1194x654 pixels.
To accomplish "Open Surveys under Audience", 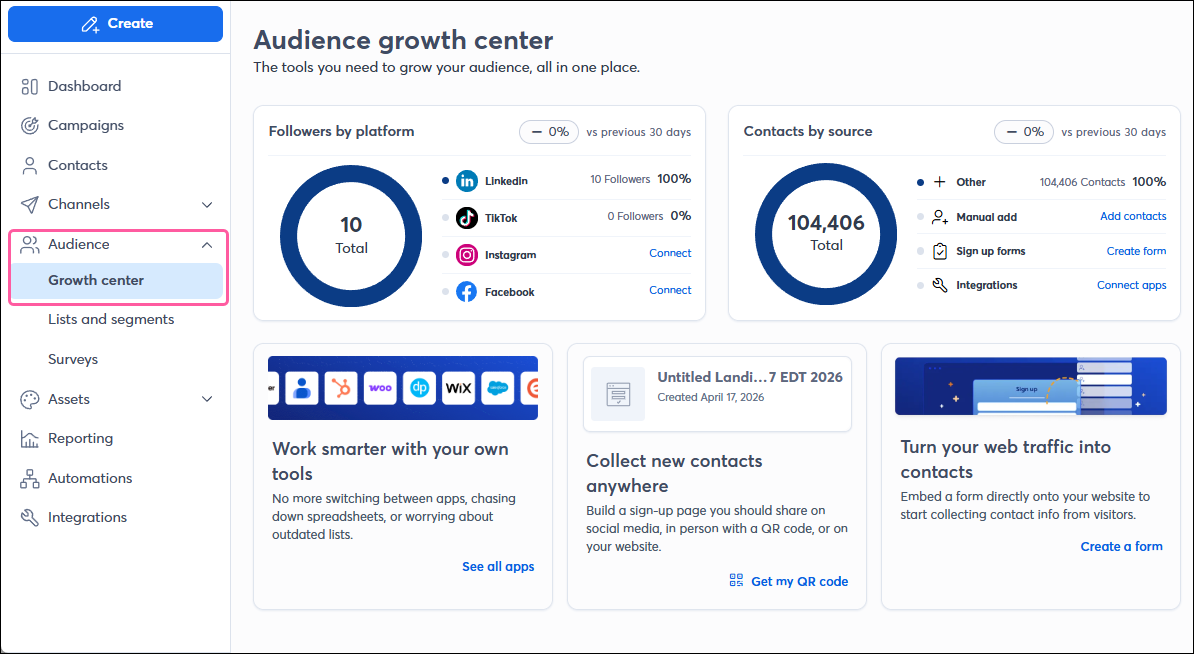I will coord(73,359).
